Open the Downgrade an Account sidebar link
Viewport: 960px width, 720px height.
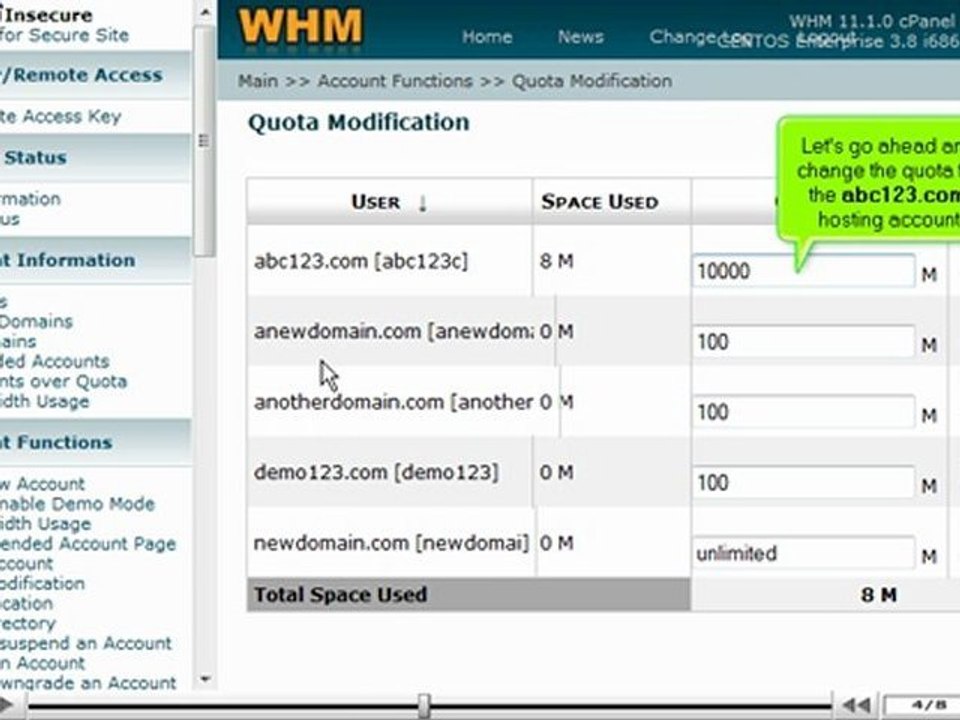88,683
